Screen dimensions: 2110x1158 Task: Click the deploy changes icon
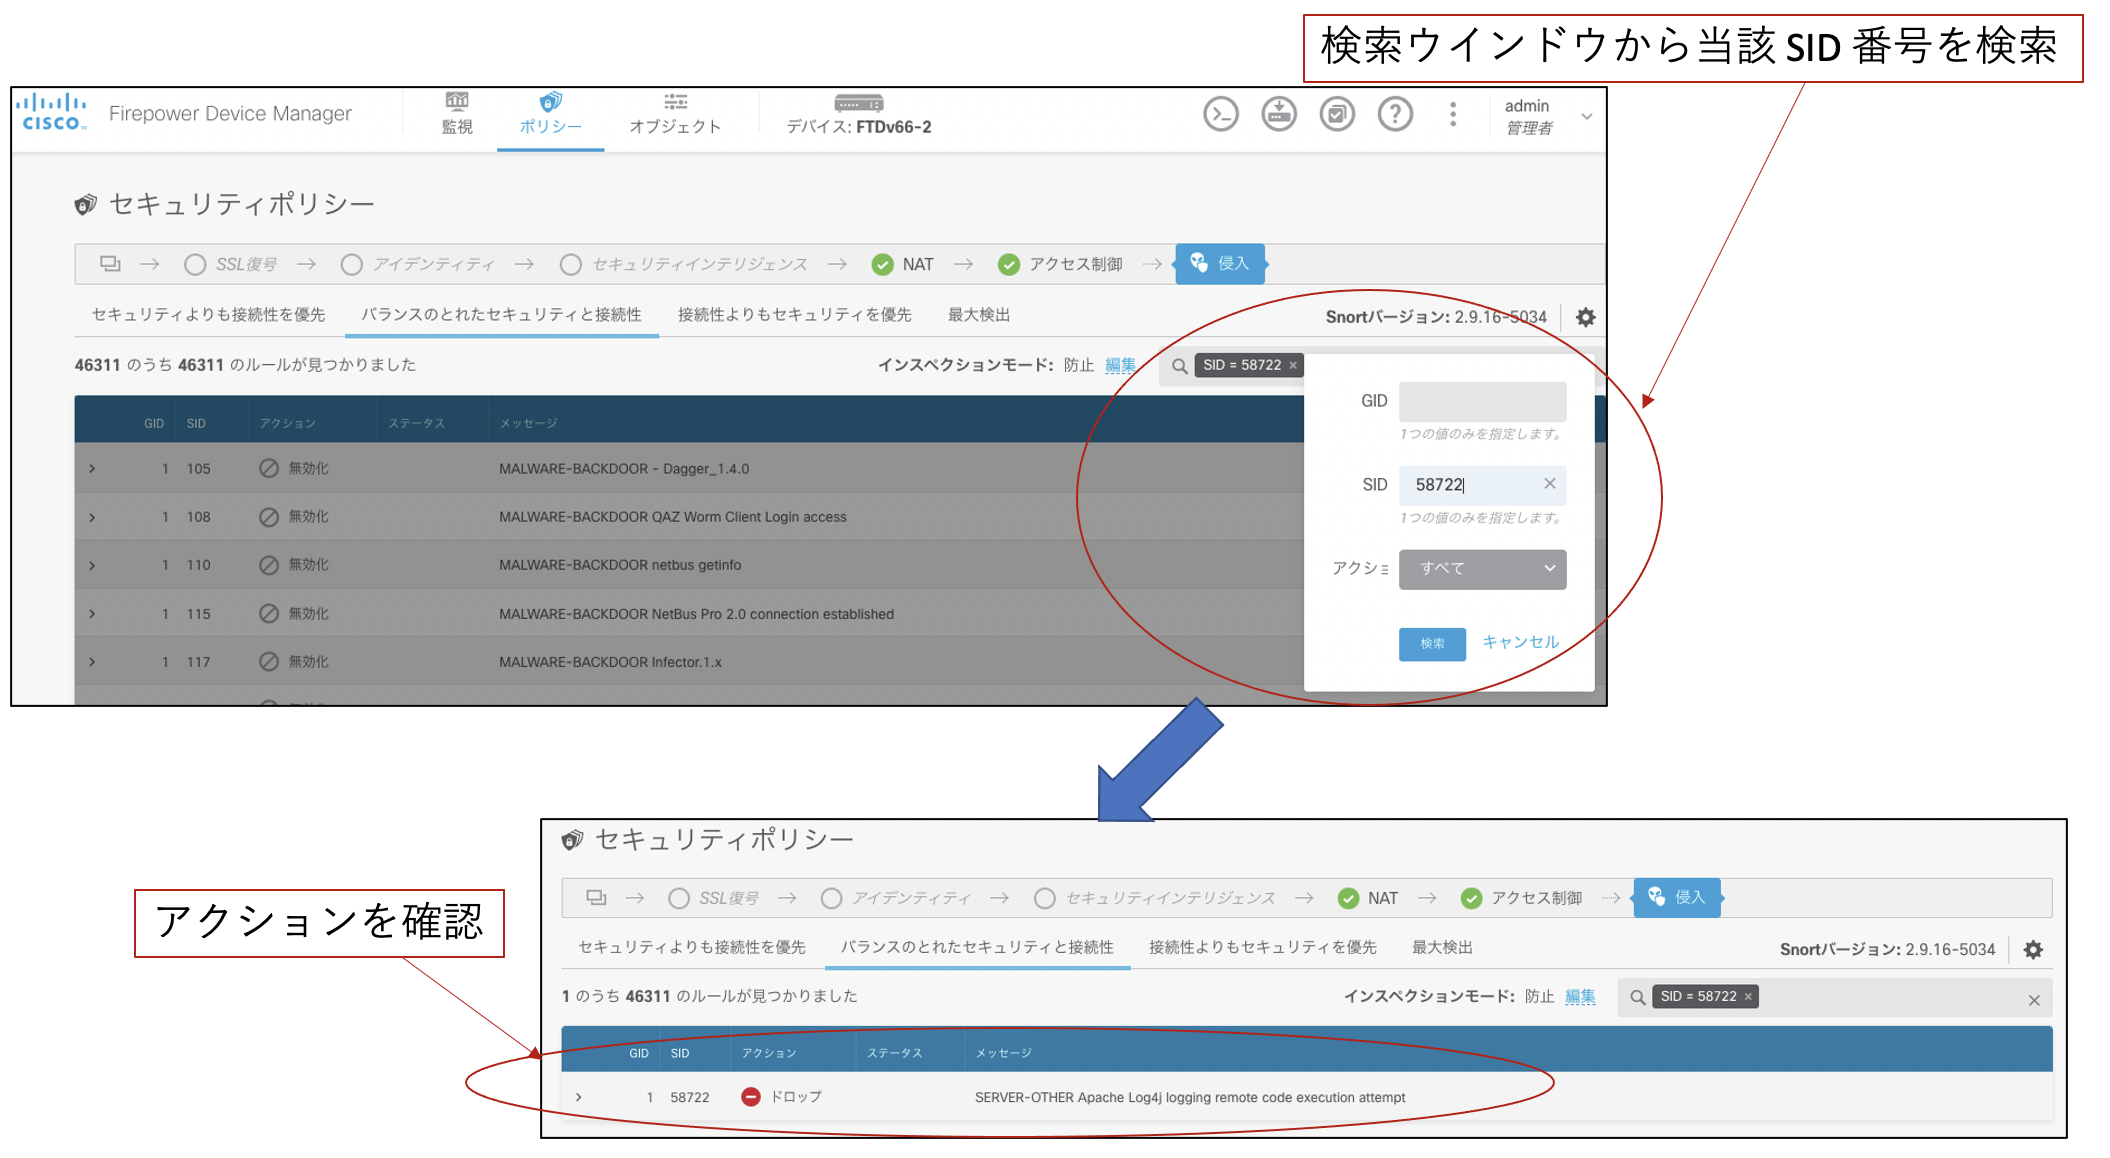[x=1278, y=114]
